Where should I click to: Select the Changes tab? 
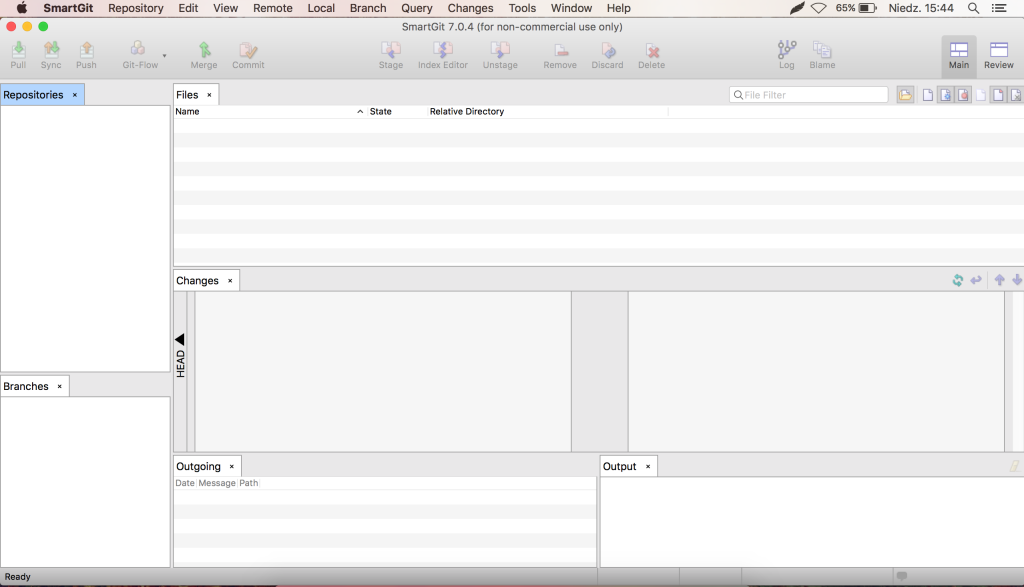tap(197, 281)
